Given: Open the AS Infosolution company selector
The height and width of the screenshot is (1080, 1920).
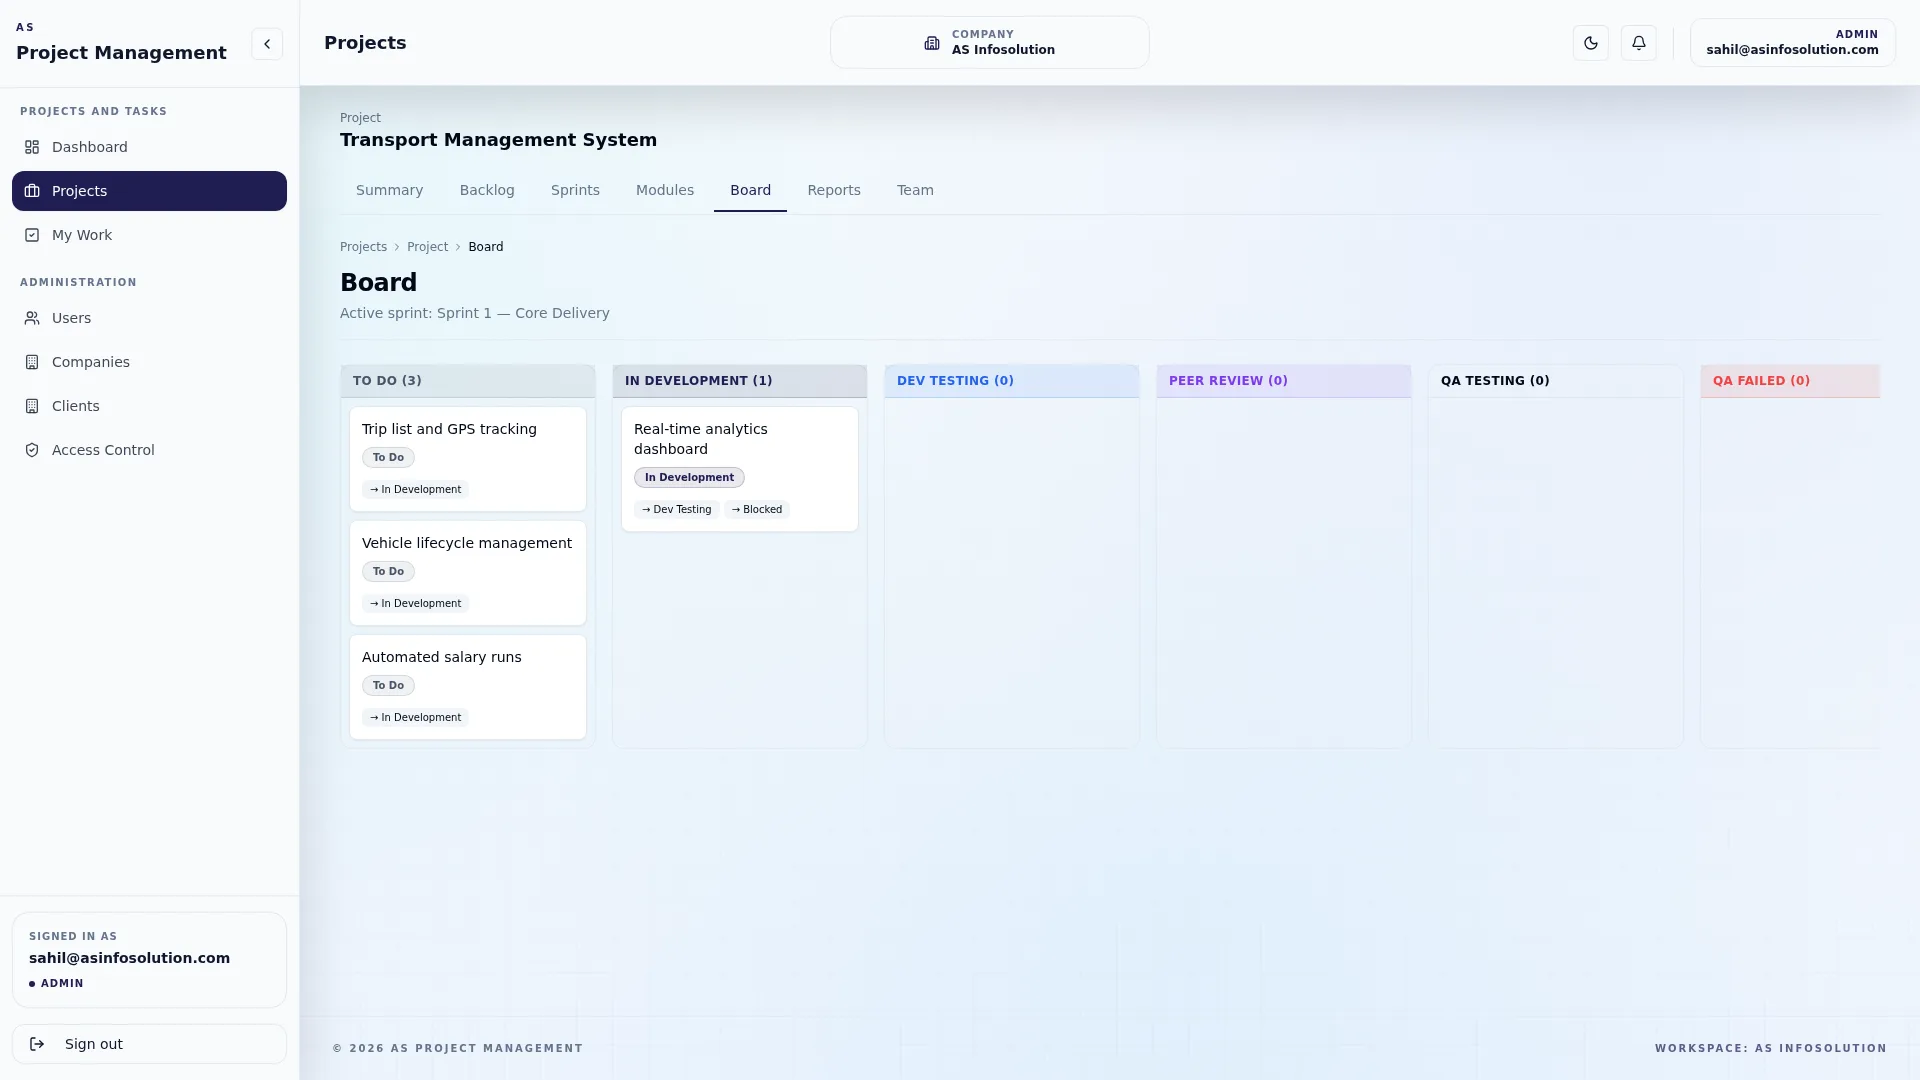Looking at the screenshot, I should (x=990, y=42).
